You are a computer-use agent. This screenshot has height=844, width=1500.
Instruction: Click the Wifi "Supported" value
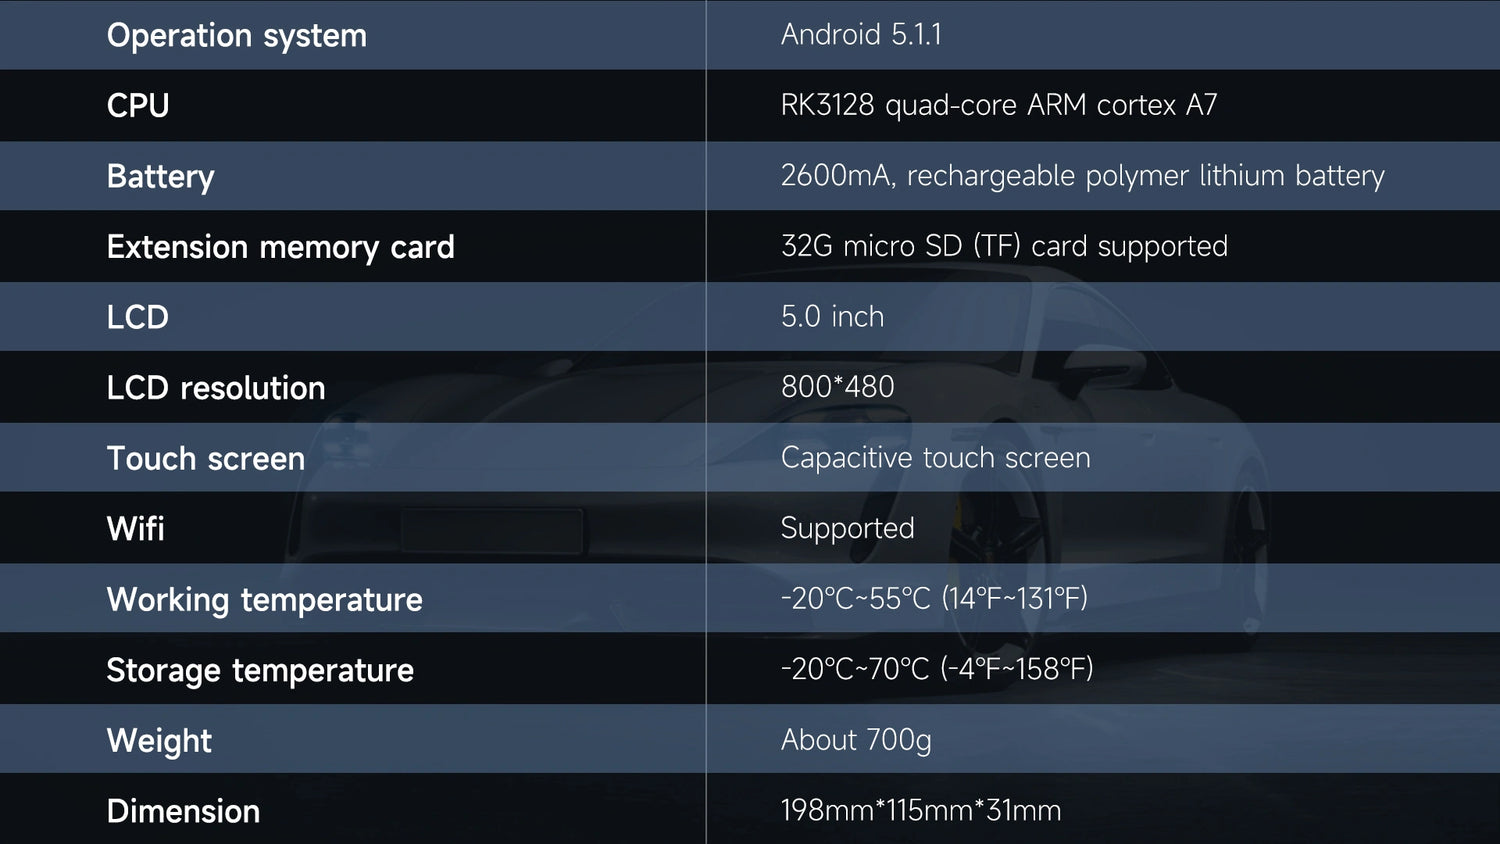[847, 528]
